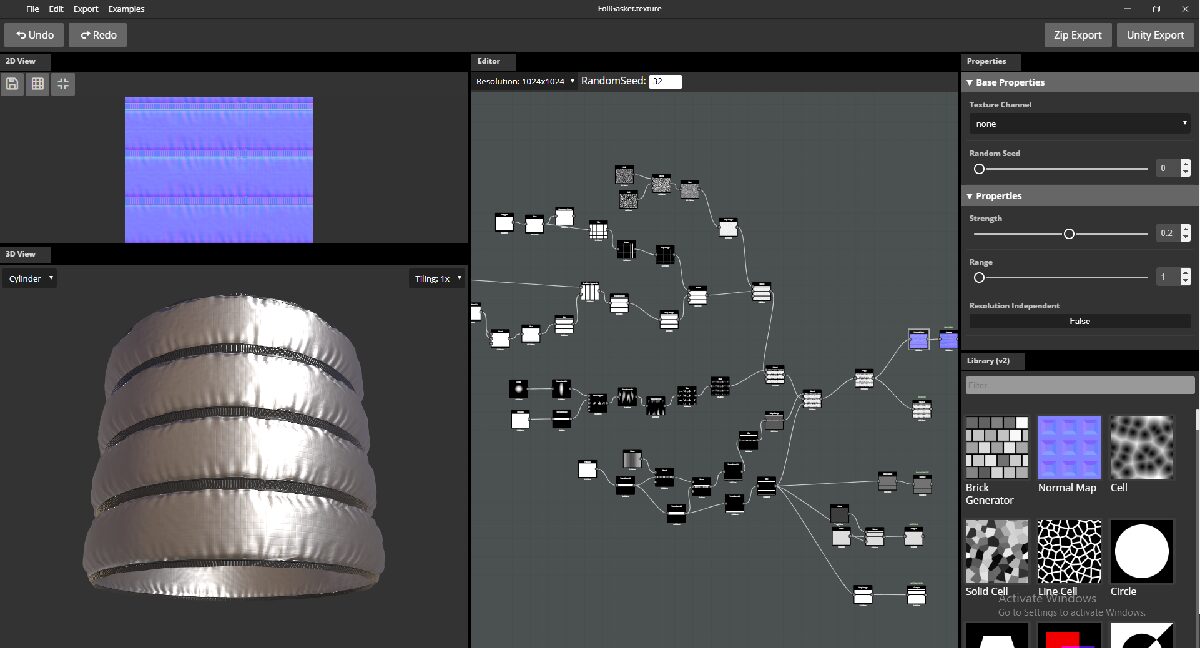Select the Solid Cell node in the Library
Screen dimensions: 1200x648
point(996,551)
